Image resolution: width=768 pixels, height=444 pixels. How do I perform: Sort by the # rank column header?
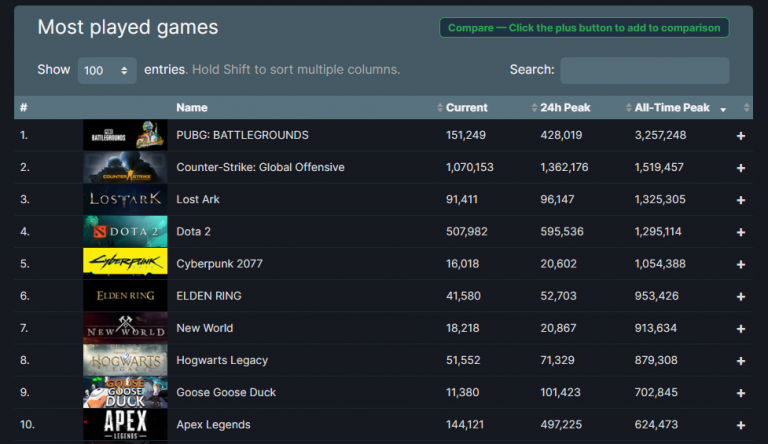(24, 108)
